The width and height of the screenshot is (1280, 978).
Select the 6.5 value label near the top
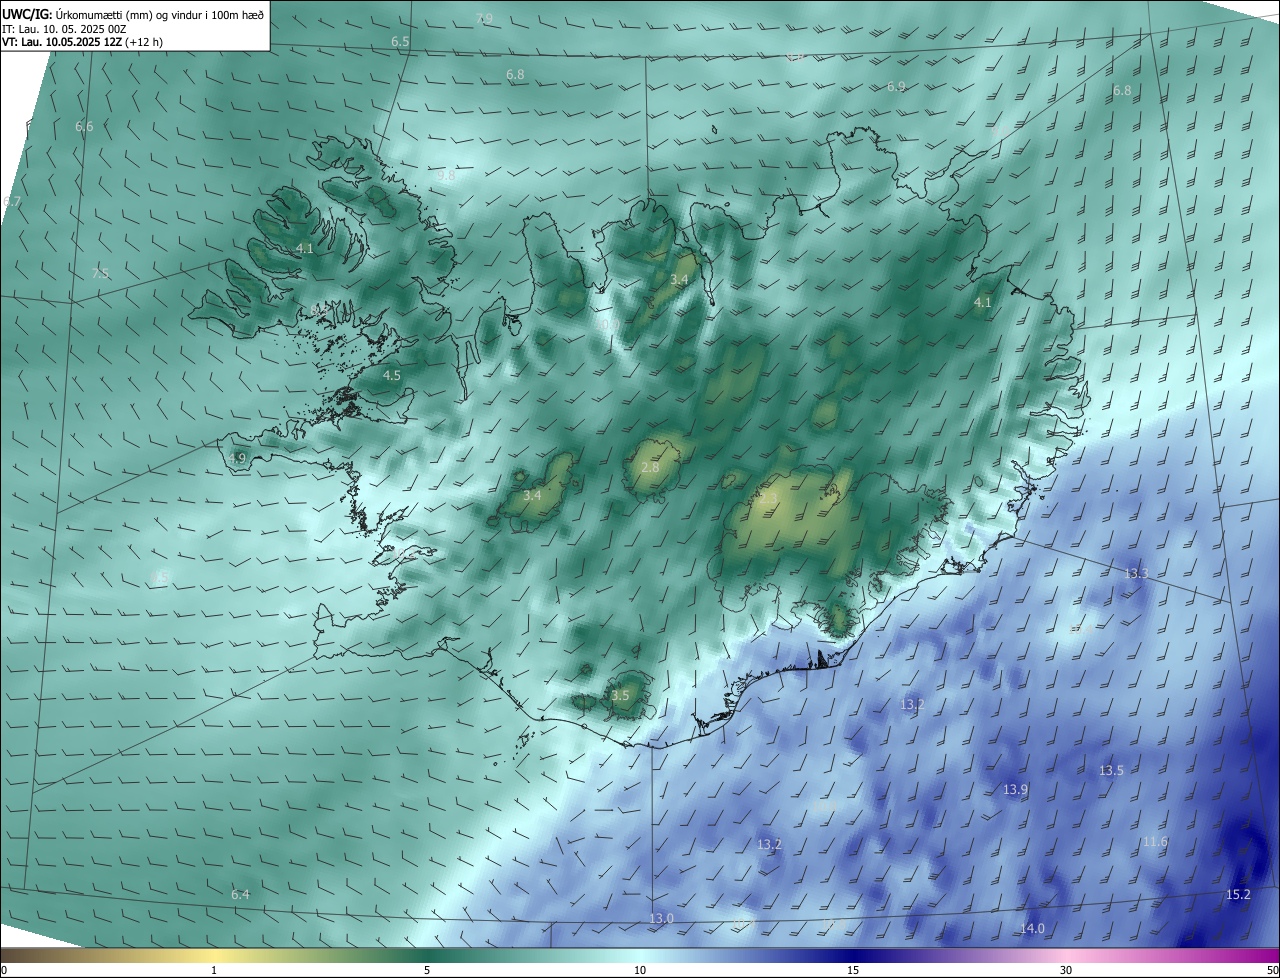[400, 42]
